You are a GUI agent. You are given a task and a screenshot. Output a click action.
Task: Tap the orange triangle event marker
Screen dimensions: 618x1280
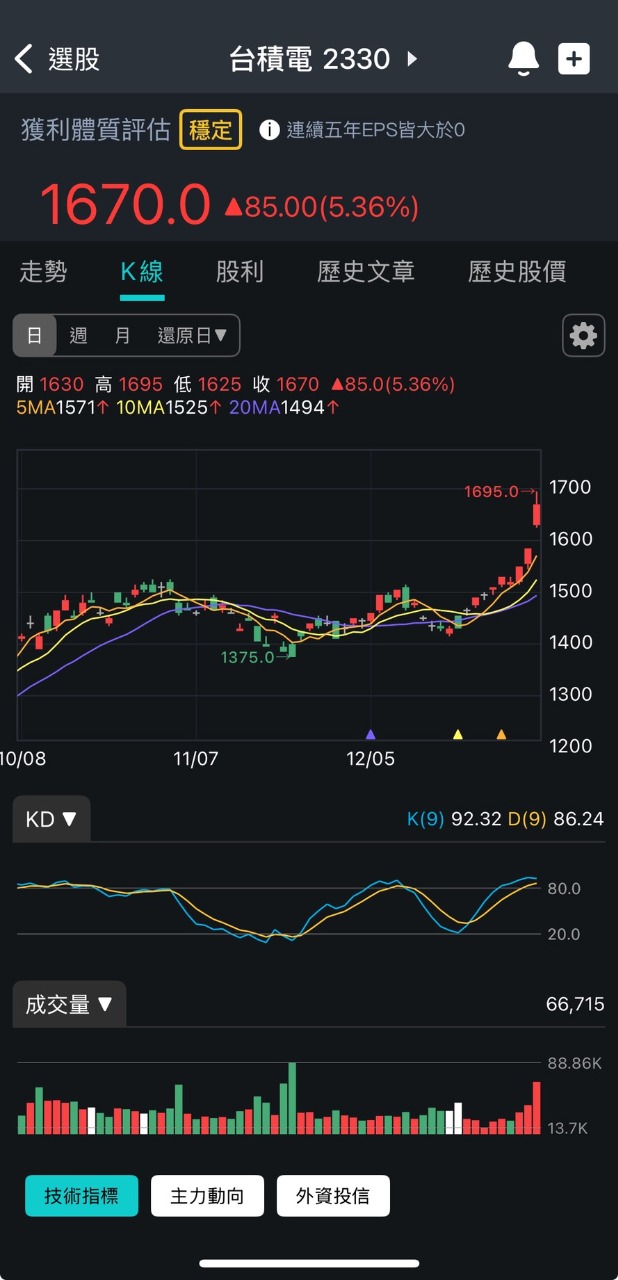(x=501, y=734)
